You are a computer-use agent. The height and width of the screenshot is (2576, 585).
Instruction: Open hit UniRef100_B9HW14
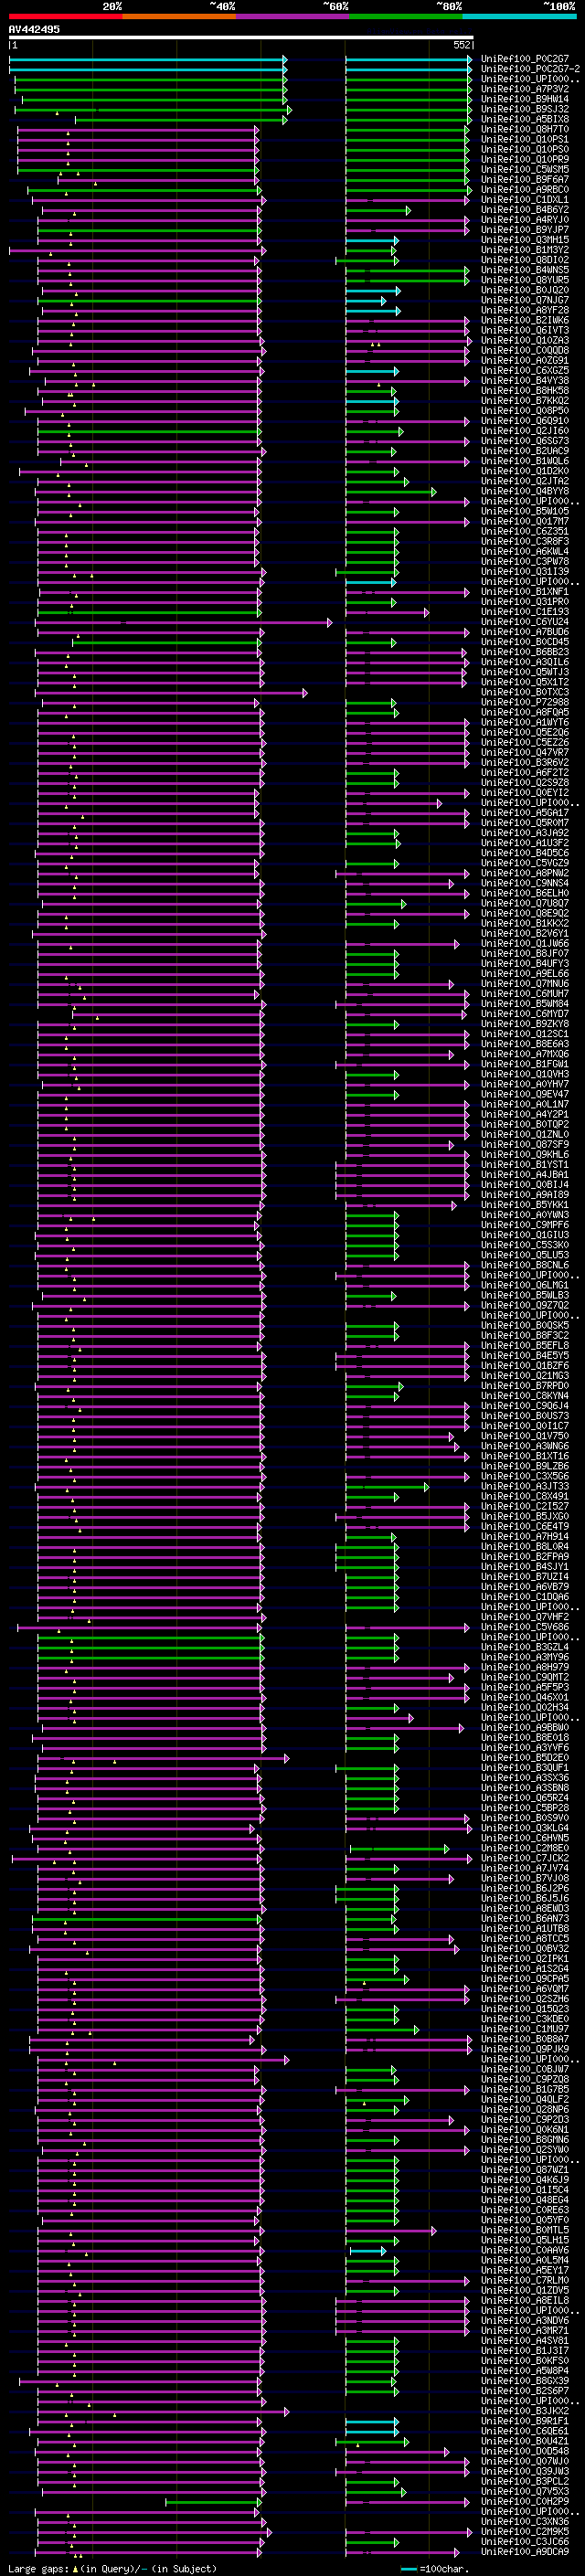pos(525,99)
